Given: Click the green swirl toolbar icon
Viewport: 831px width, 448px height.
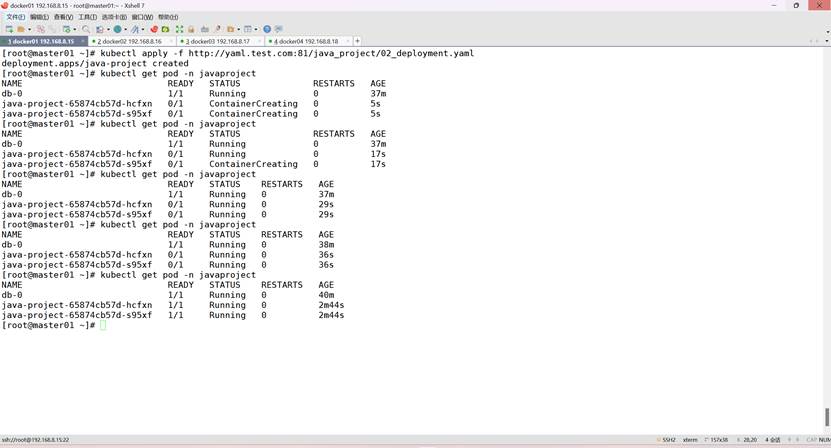Looking at the screenshot, I should (x=165, y=29).
